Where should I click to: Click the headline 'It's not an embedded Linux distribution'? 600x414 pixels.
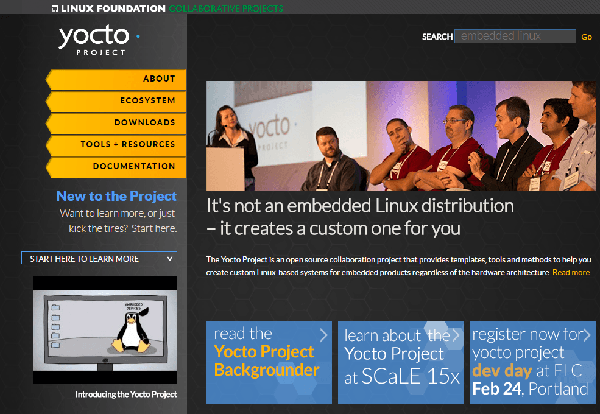click(x=360, y=206)
